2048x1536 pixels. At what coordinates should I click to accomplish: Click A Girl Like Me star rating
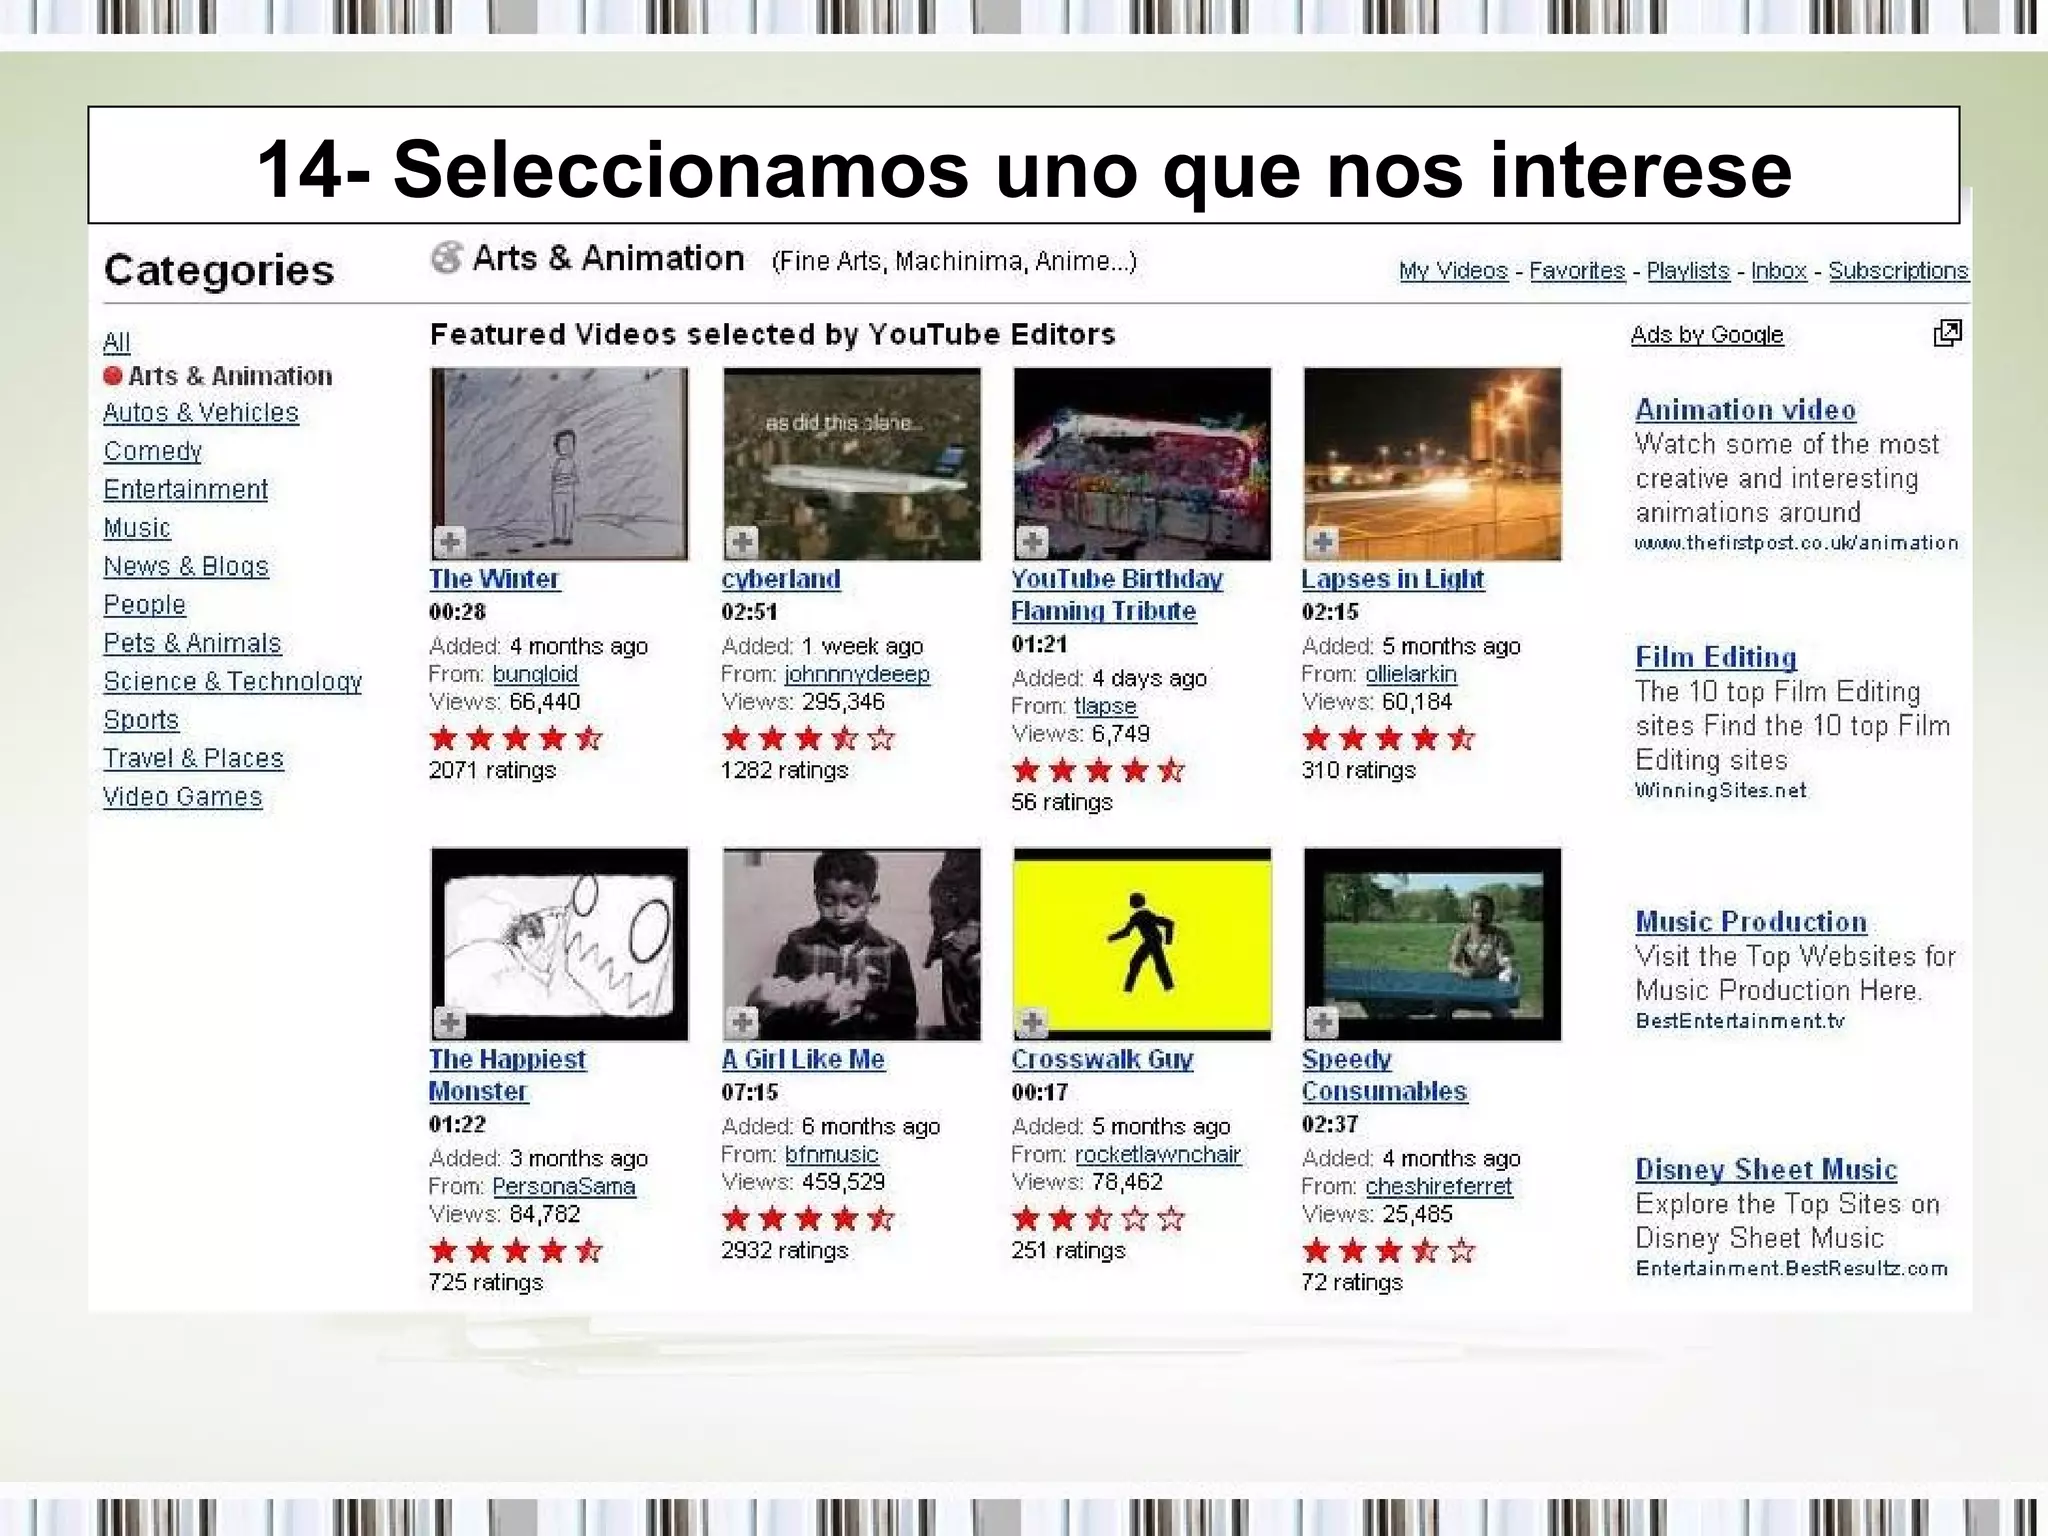coord(808,1219)
